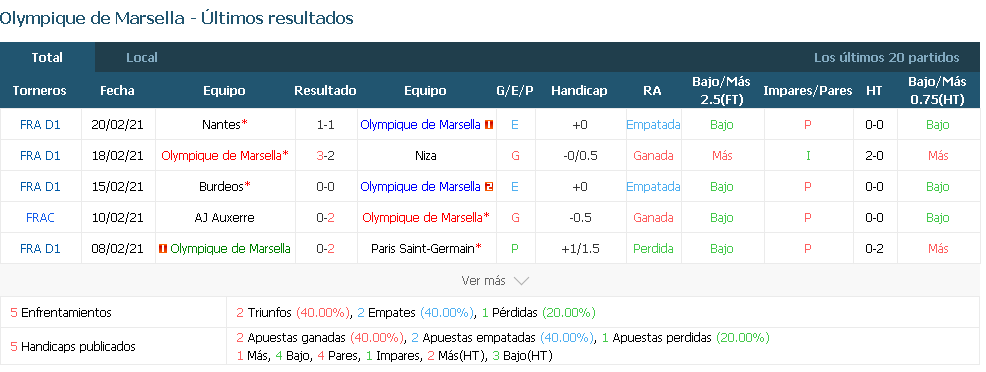Open the Los últimos 20 partidos selector
Viewport: 986px width, 372px height.
[887, 58]
